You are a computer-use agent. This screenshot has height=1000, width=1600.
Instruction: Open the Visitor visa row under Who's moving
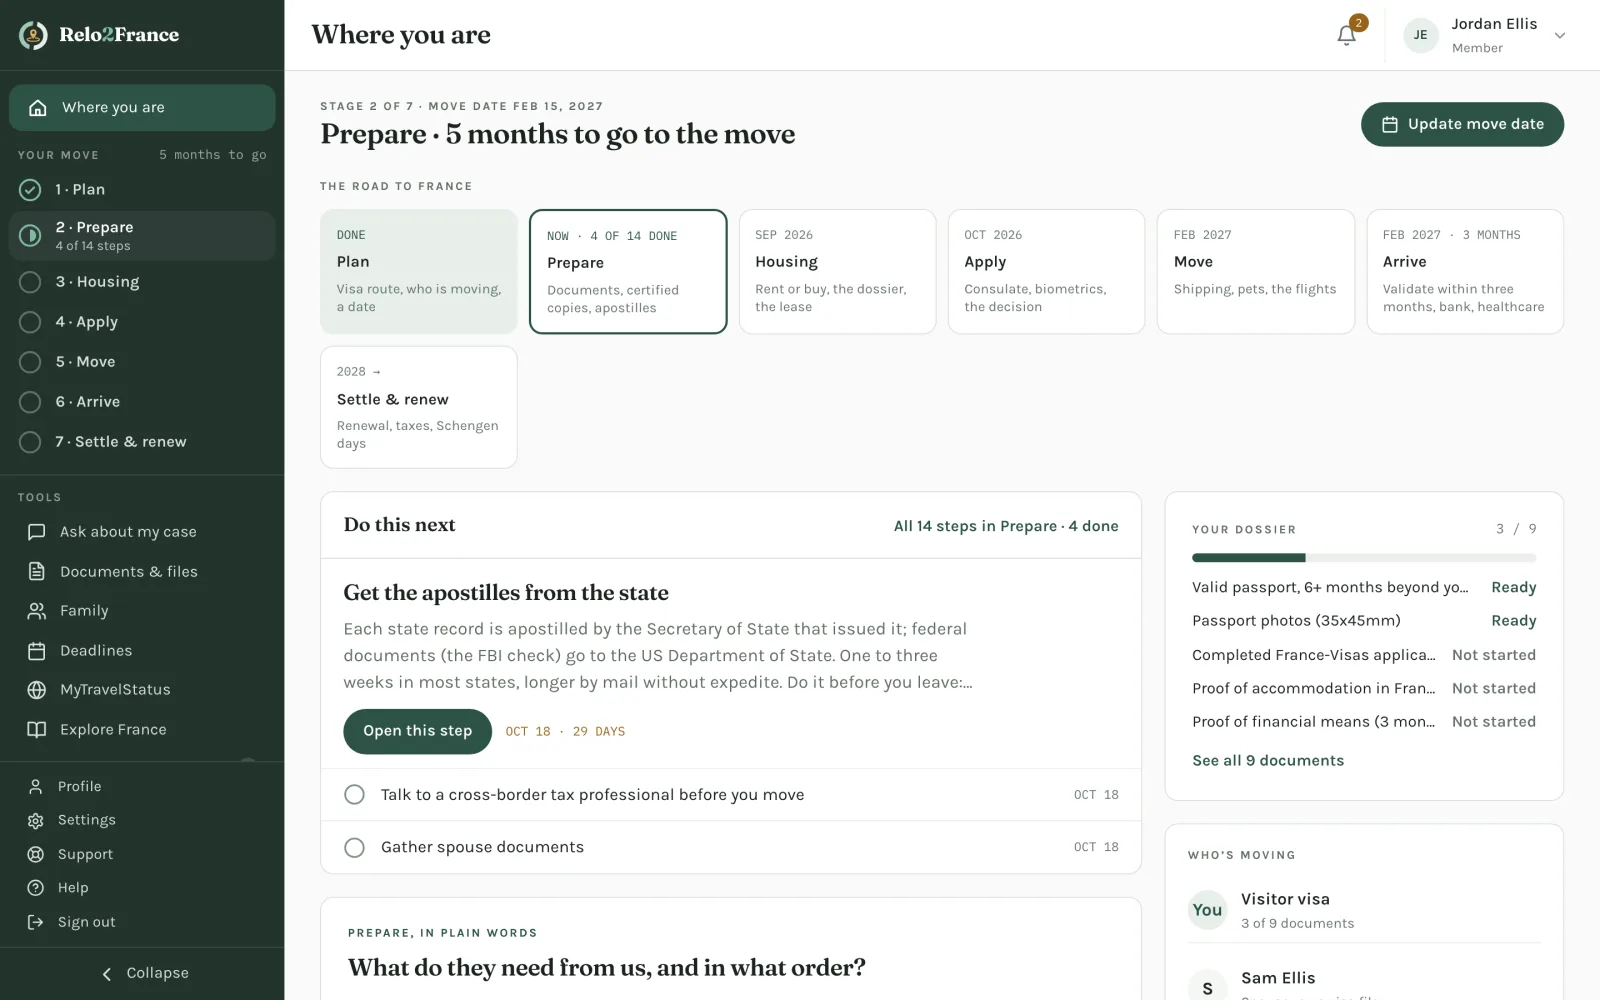[1364, 910]
